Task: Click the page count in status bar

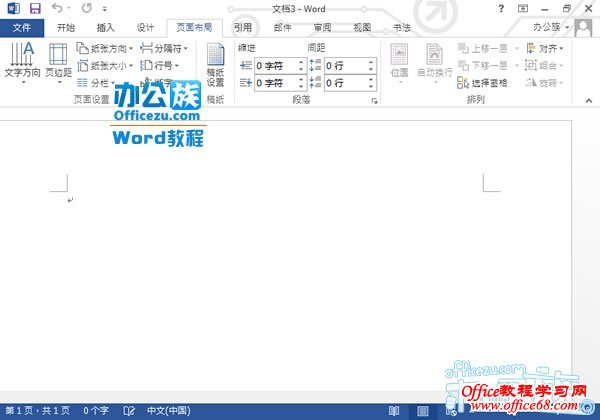Action: pos(38,411)
